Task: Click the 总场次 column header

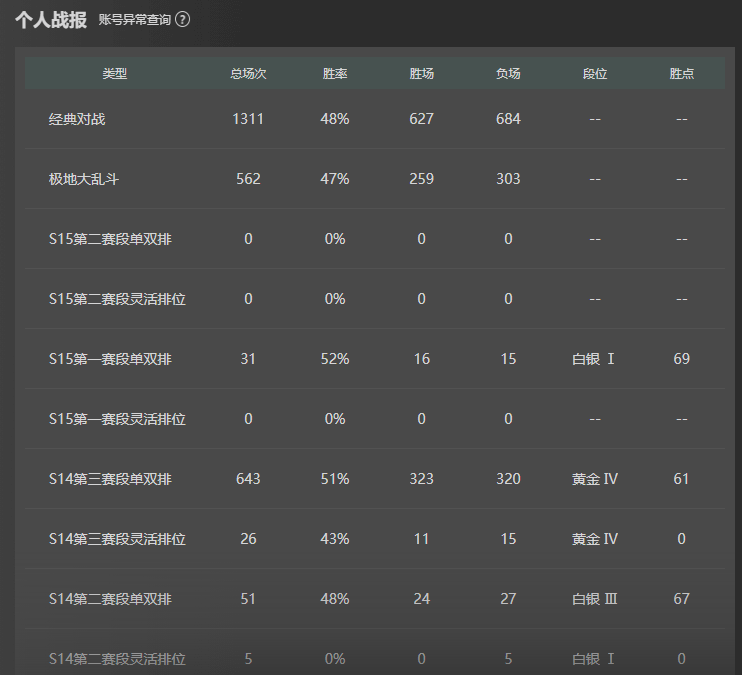Action: (248, 73)
